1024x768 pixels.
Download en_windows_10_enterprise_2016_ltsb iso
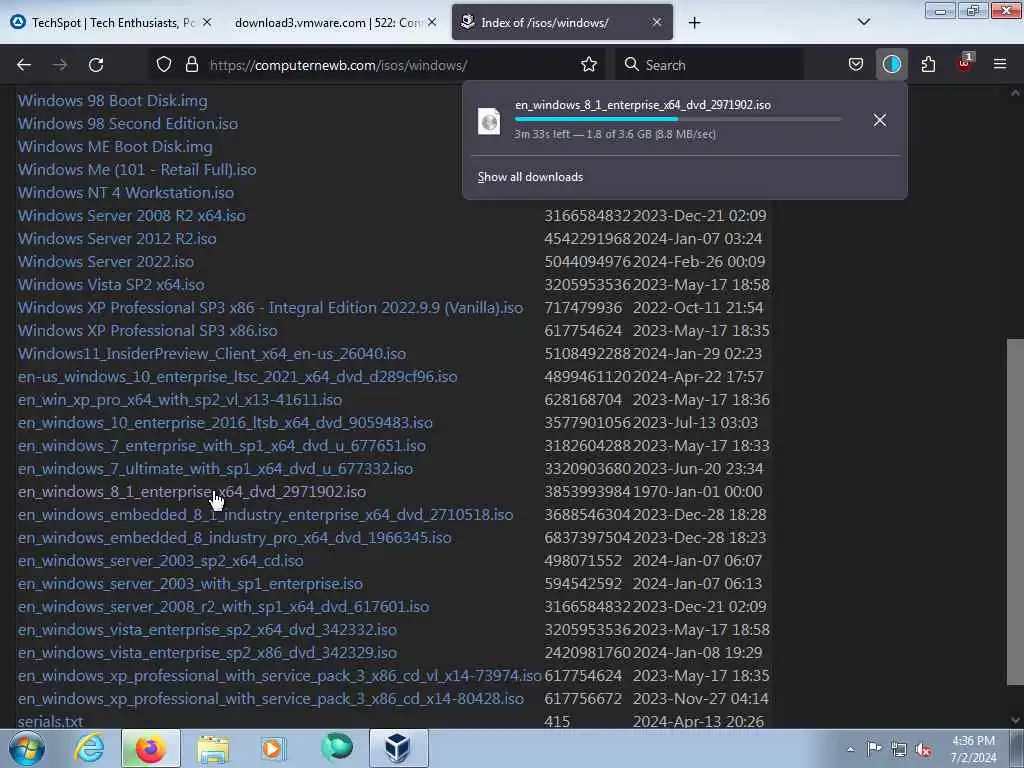225,423
